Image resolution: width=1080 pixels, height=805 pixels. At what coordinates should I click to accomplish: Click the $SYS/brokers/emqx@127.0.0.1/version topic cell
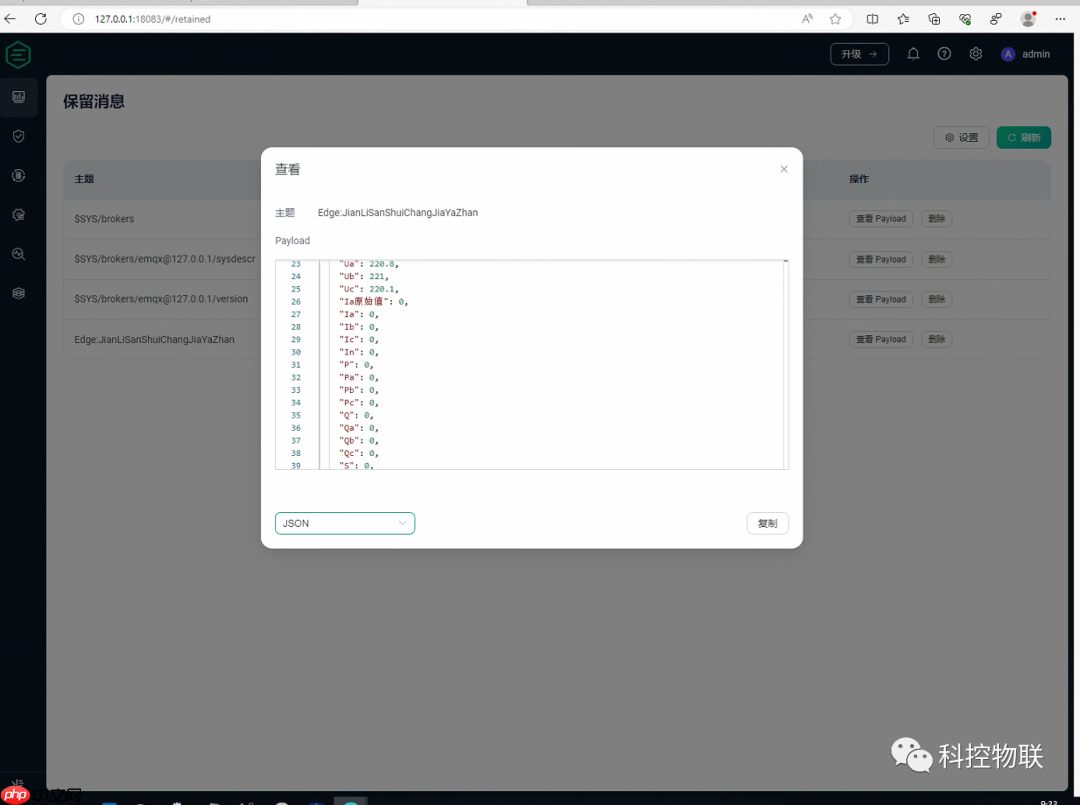pyautogui.click(x=161, y=300)
